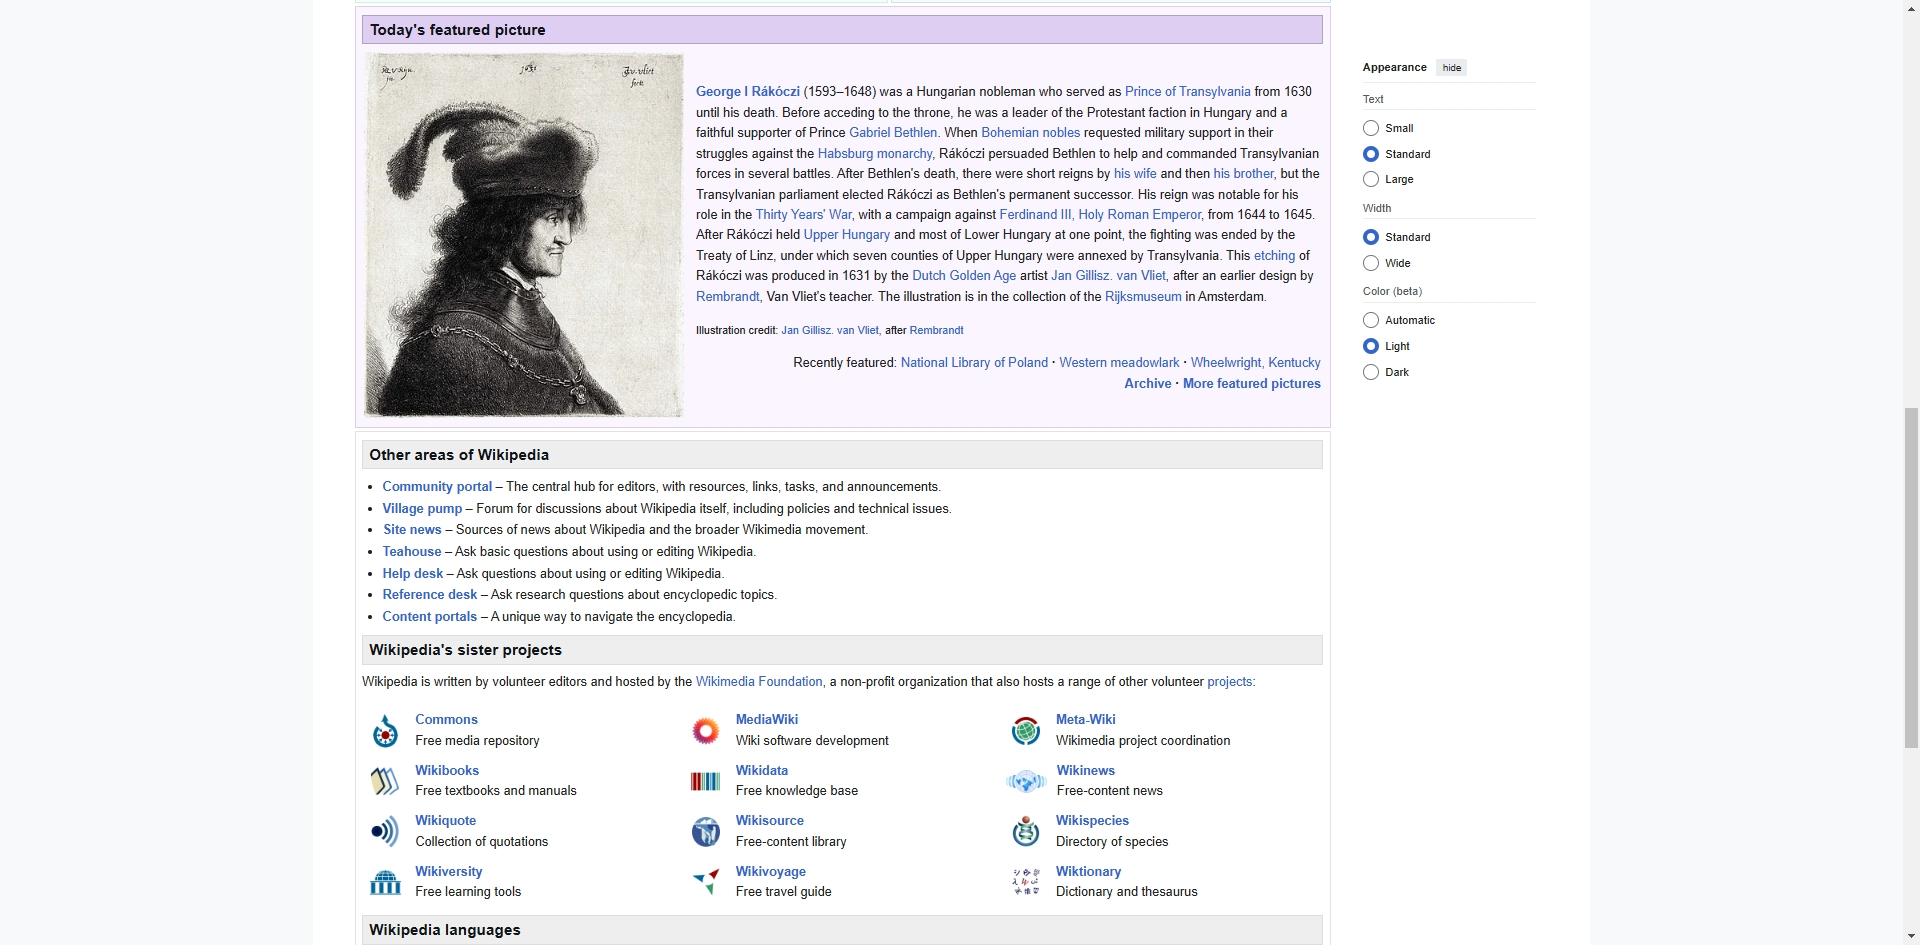Click the Wikidata barcode logo icon
Image resolution: width=1920 pixels, height=945 pixels.
tap(705, 781)
